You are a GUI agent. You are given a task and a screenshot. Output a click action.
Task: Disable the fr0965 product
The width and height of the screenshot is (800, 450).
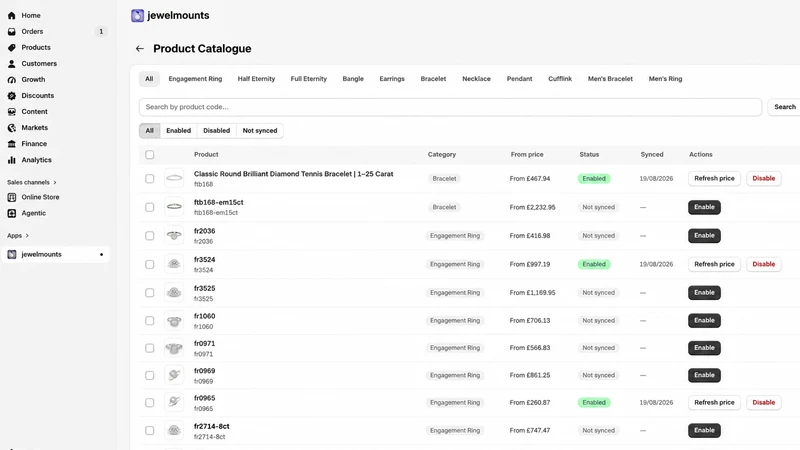(x=763, y=403)
